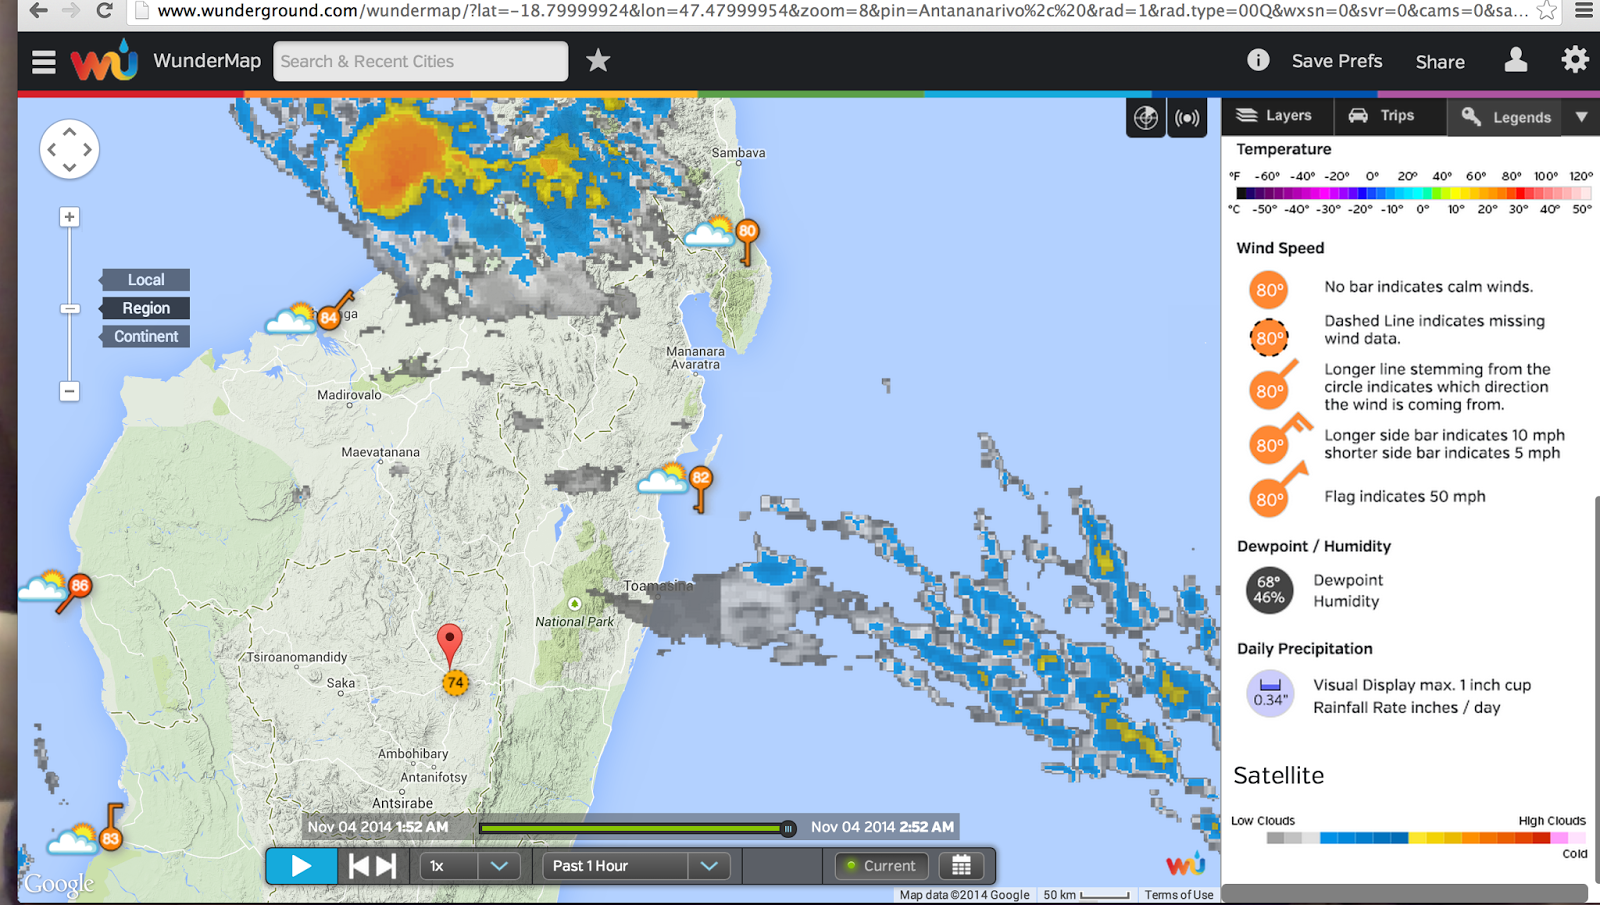Open the Past 1 Hour dropdown
Image resolution: width=1600 pixels, height=905 pixels.
coord(634,866)
